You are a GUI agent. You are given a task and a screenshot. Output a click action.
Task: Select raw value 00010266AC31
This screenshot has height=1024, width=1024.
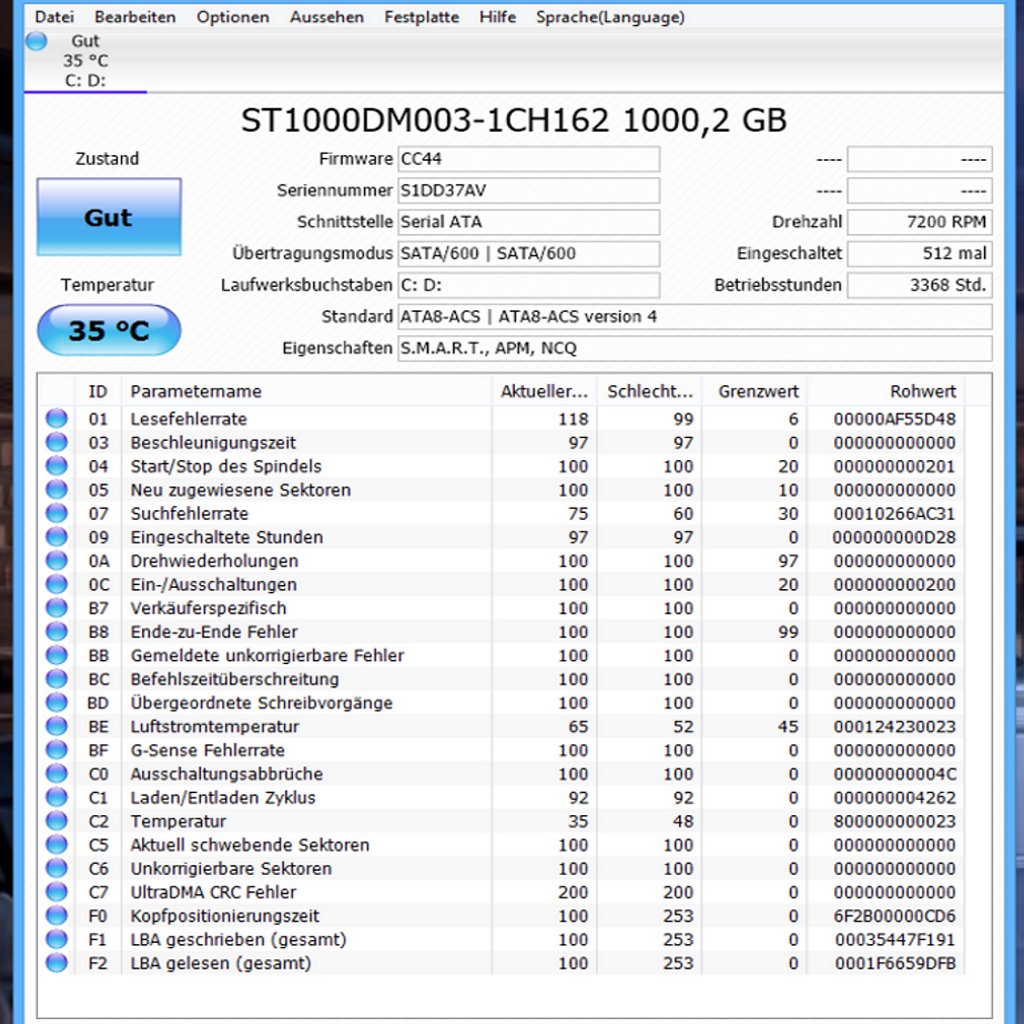pos(894,513)
